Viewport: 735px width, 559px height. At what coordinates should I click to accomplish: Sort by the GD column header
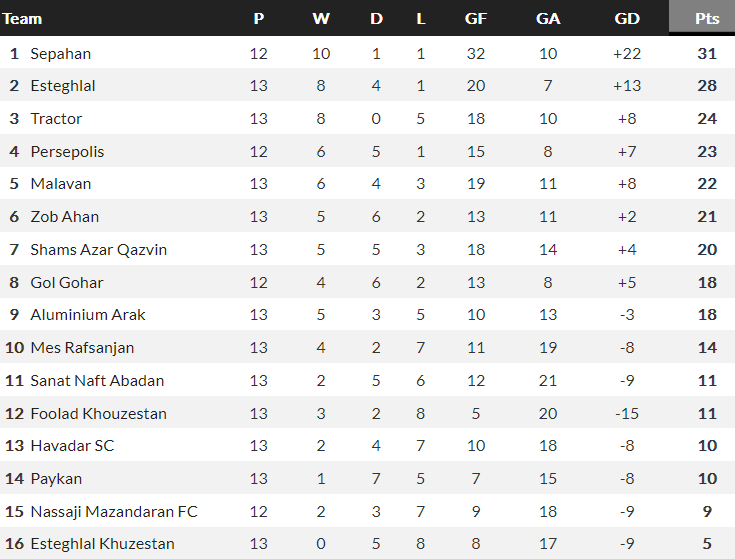pyautogui.click(x=627, y=18)
